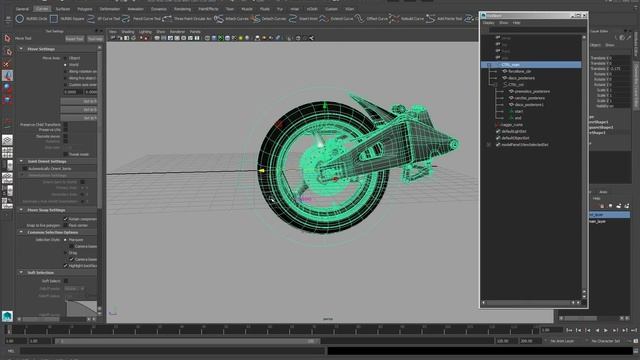Toggle Preserve Child Transform checkbox

click(66, 124)
